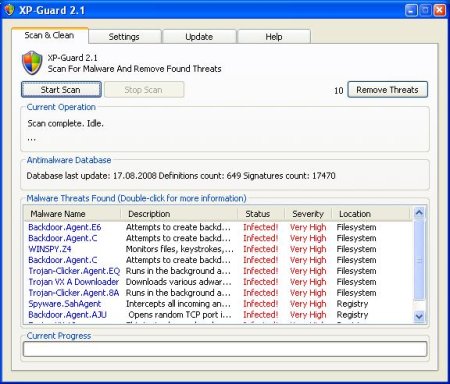Click the disabled Stop Scan button

click(144, 90)
